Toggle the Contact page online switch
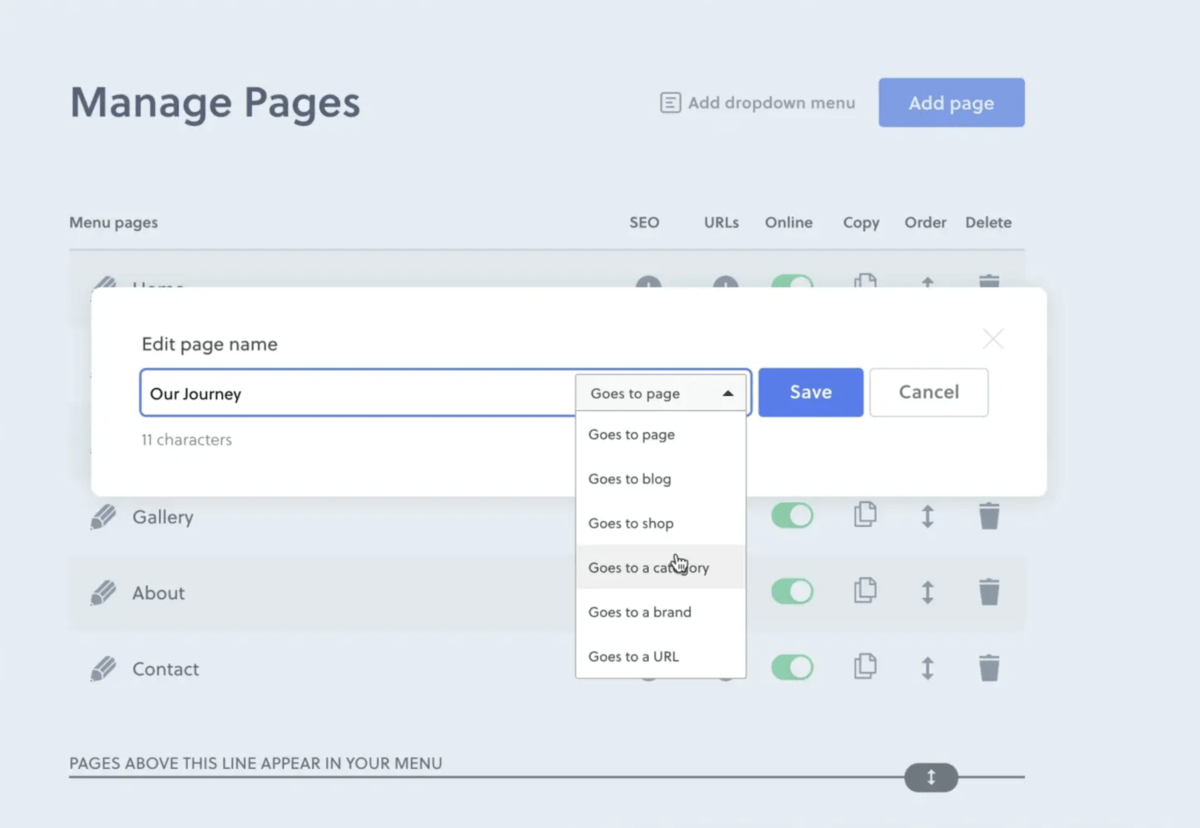This screenshot has width=1200, height=828. [792, 668]
